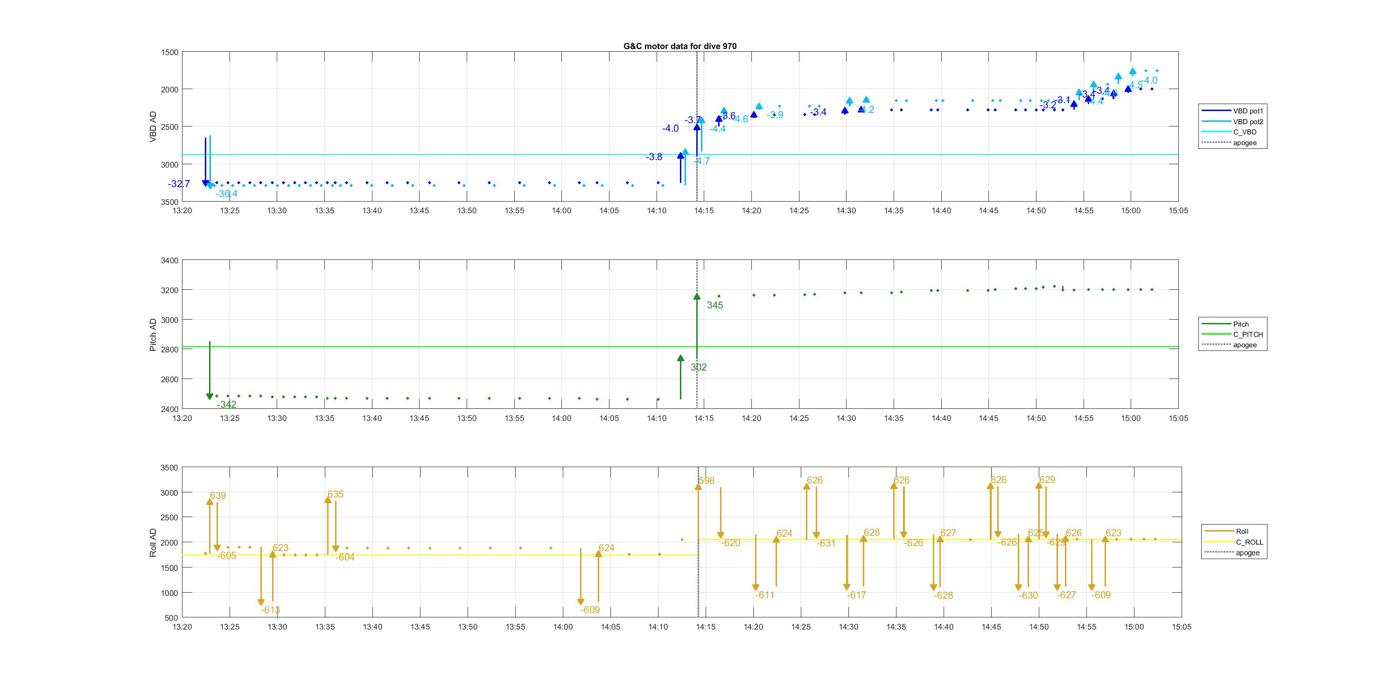Click the title 'G&C motor data for dive 970'
Screen dimensions: 1400x693
(680, 46)
